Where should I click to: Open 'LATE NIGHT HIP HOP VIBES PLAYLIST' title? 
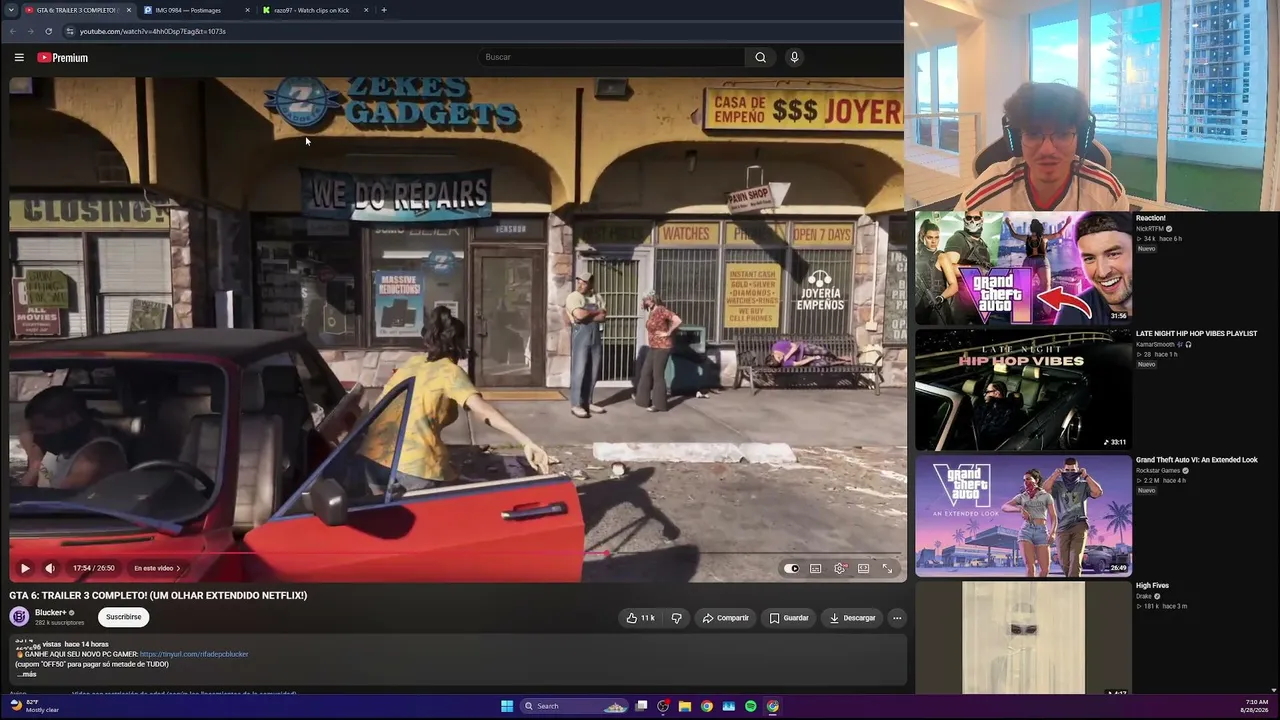1196,334
